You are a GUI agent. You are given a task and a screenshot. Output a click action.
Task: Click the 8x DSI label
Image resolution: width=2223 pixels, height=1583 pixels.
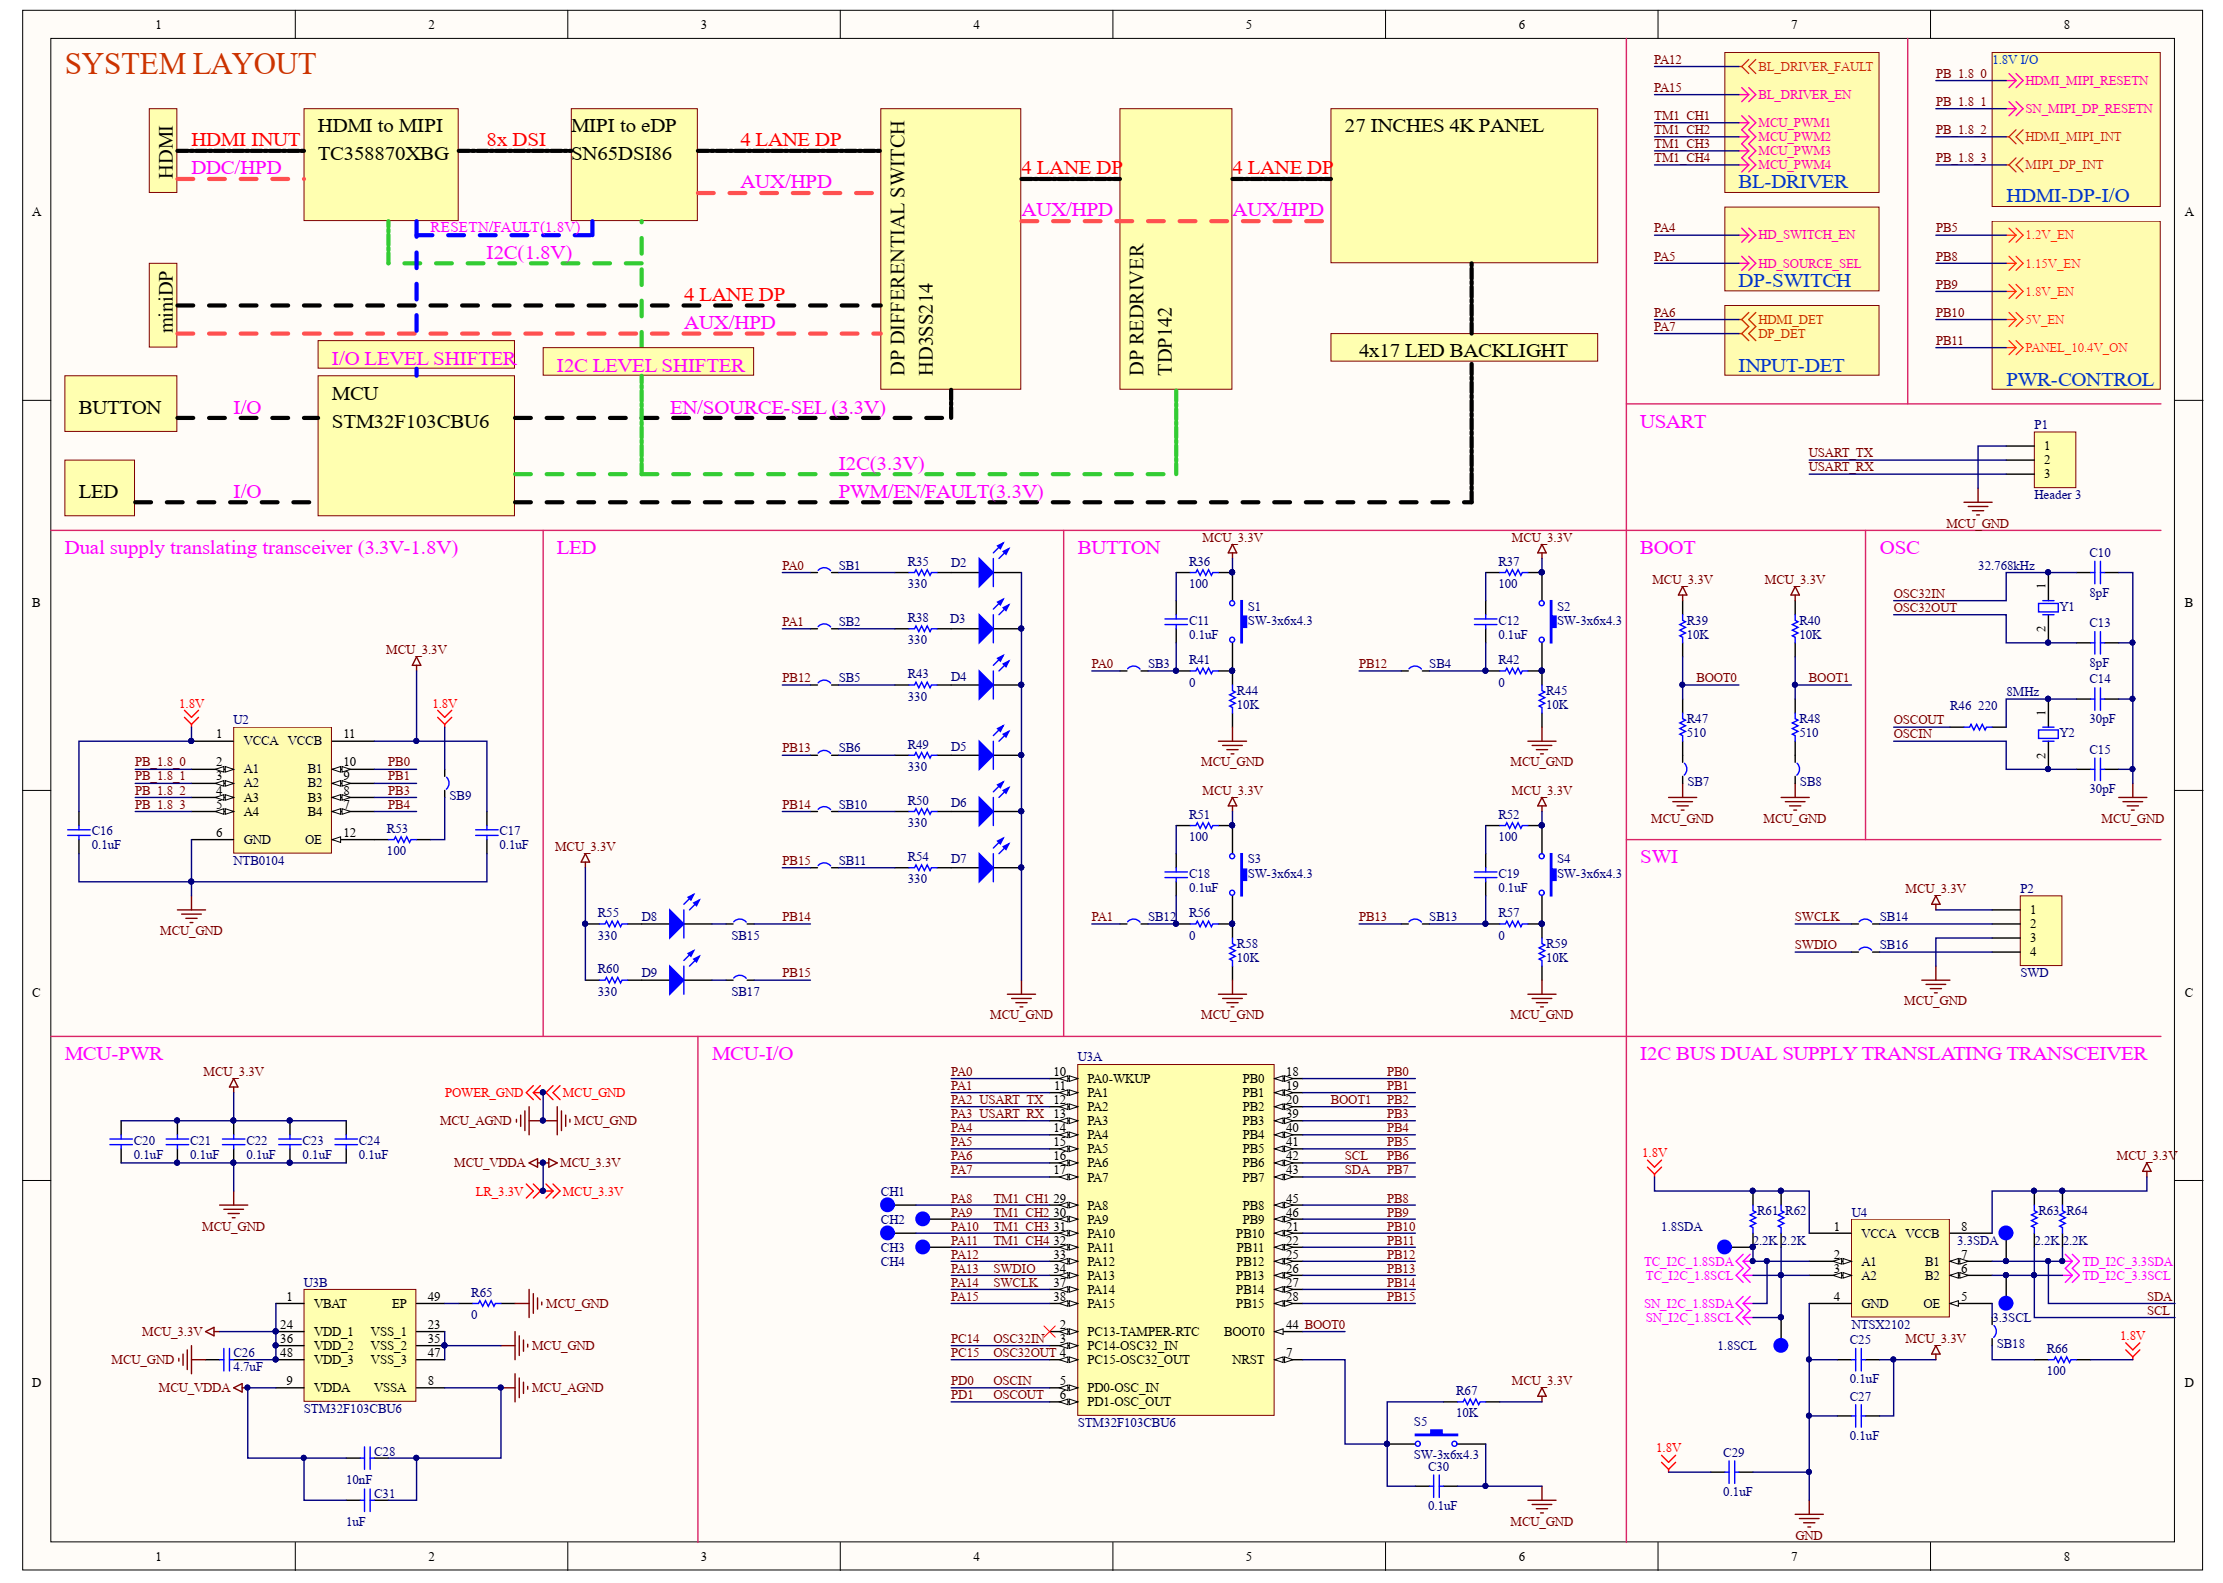tap(516, 139)
